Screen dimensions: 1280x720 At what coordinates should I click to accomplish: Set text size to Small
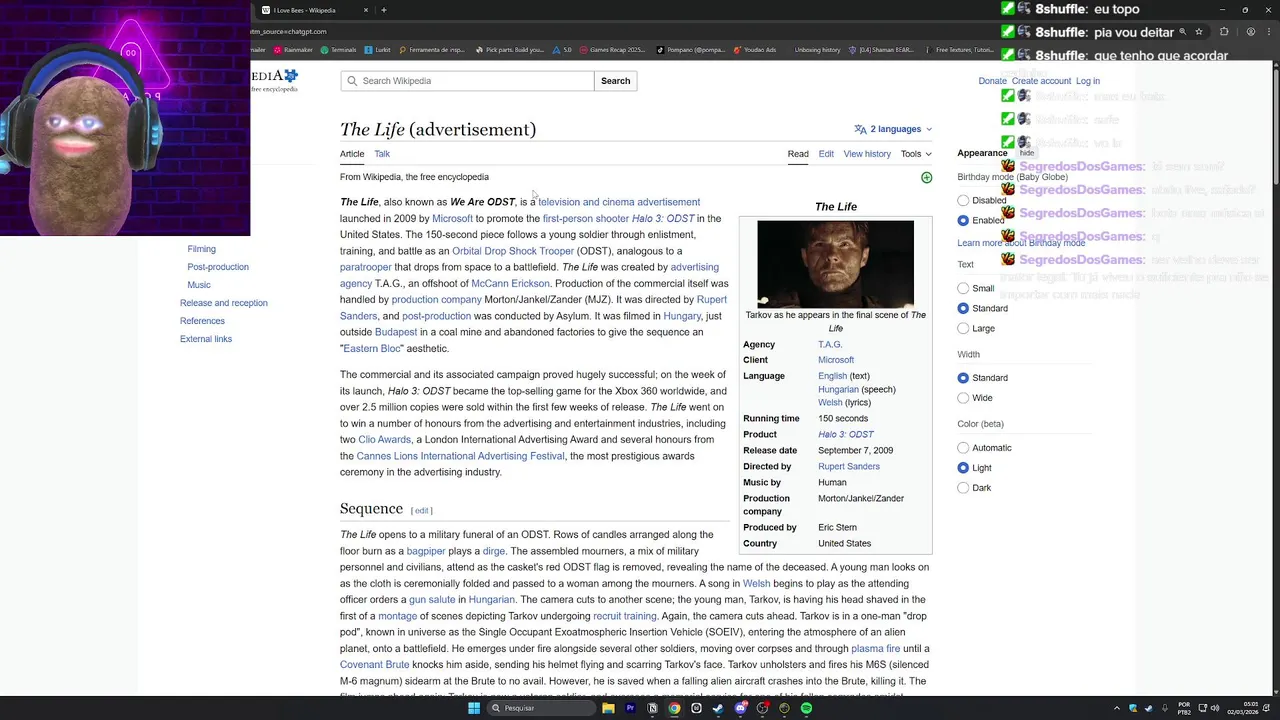(963, 288)
